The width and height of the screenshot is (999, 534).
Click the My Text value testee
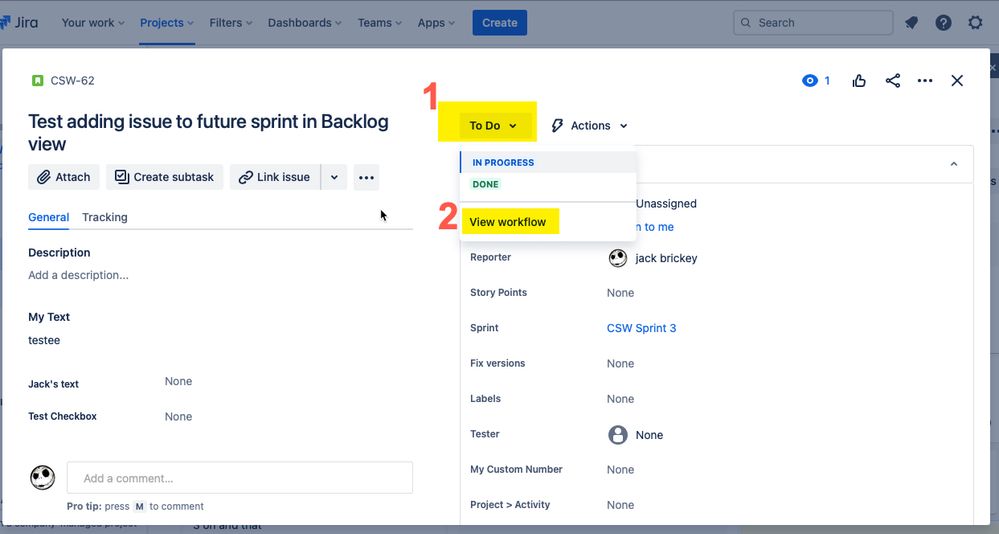point(44,340)
